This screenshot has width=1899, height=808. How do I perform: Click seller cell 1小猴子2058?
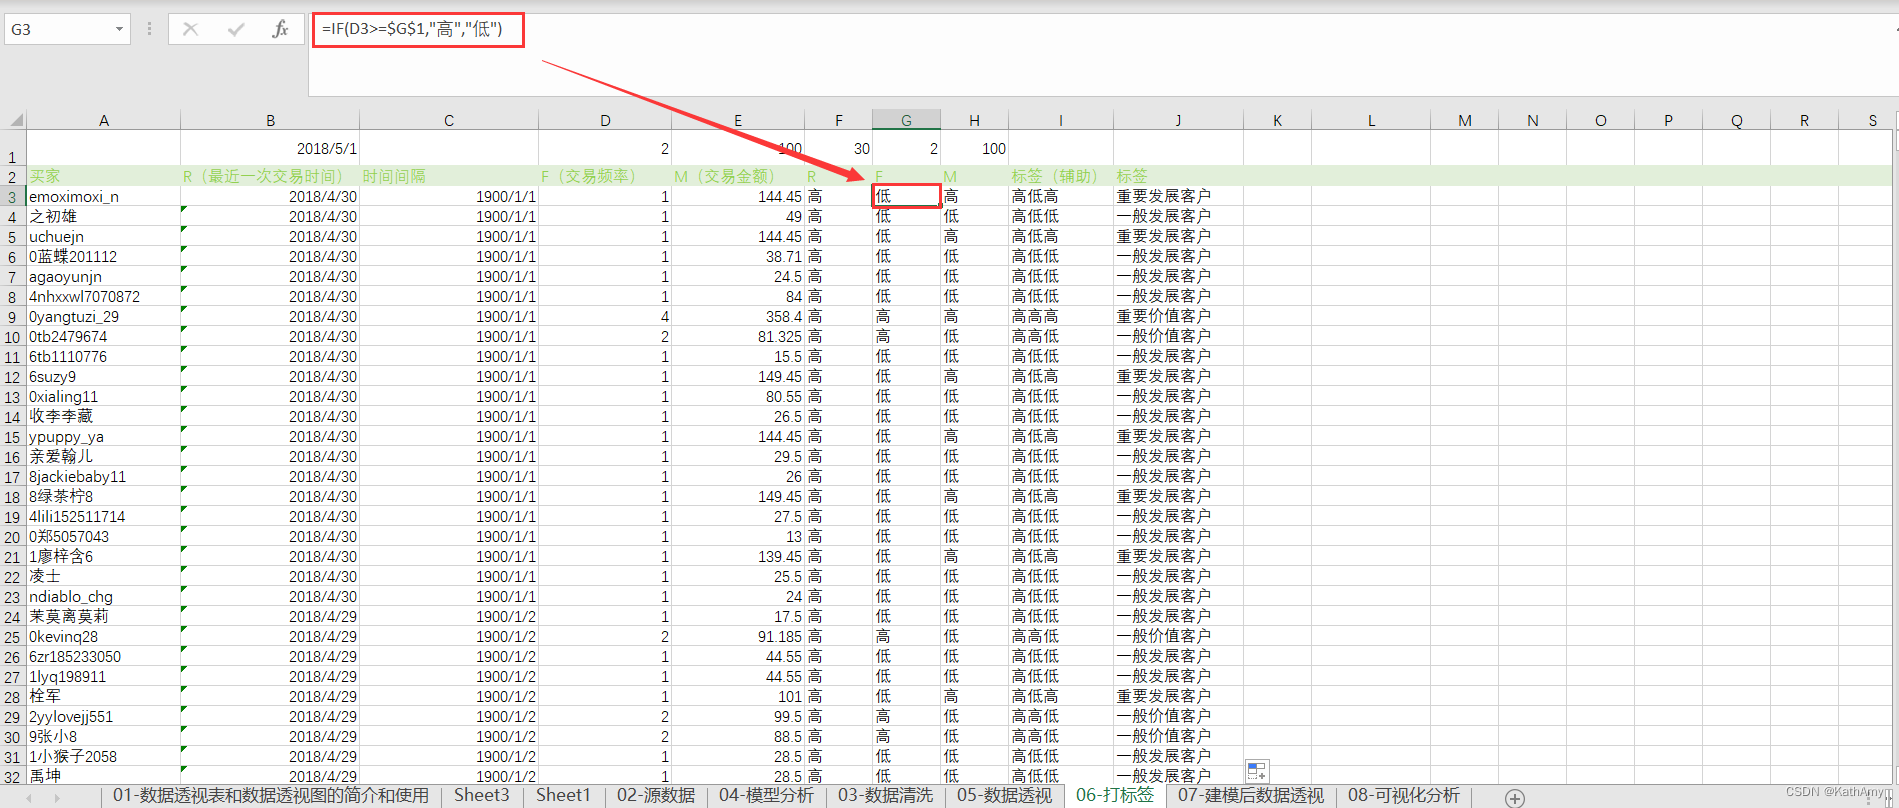tap(103, 757)
